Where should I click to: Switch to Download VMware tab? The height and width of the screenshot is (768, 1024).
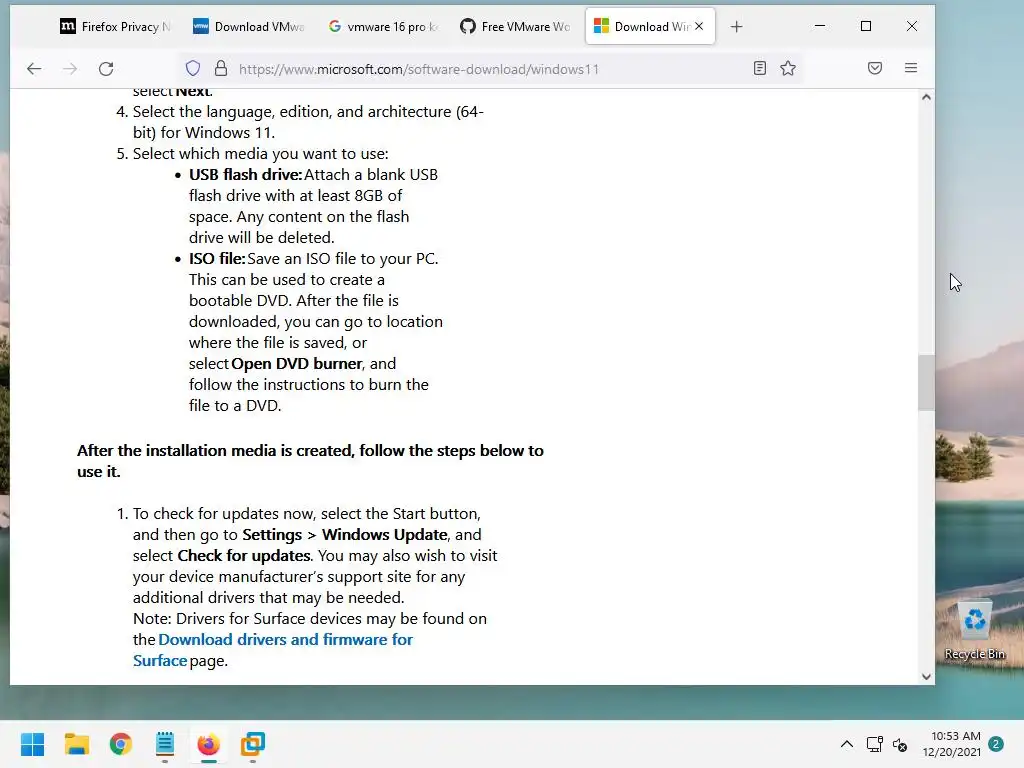coord(248,27)
